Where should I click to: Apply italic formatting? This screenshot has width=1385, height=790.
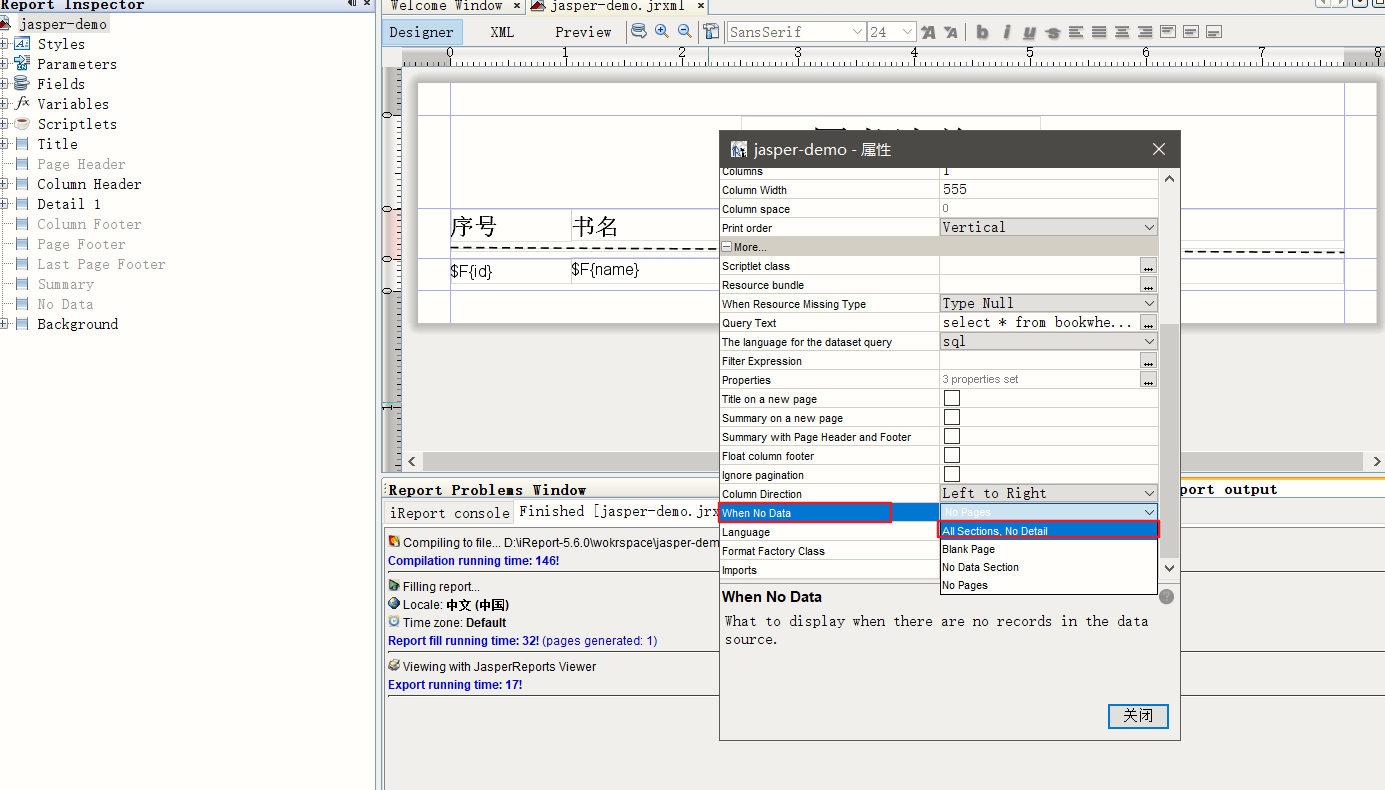click(1005, 31)
